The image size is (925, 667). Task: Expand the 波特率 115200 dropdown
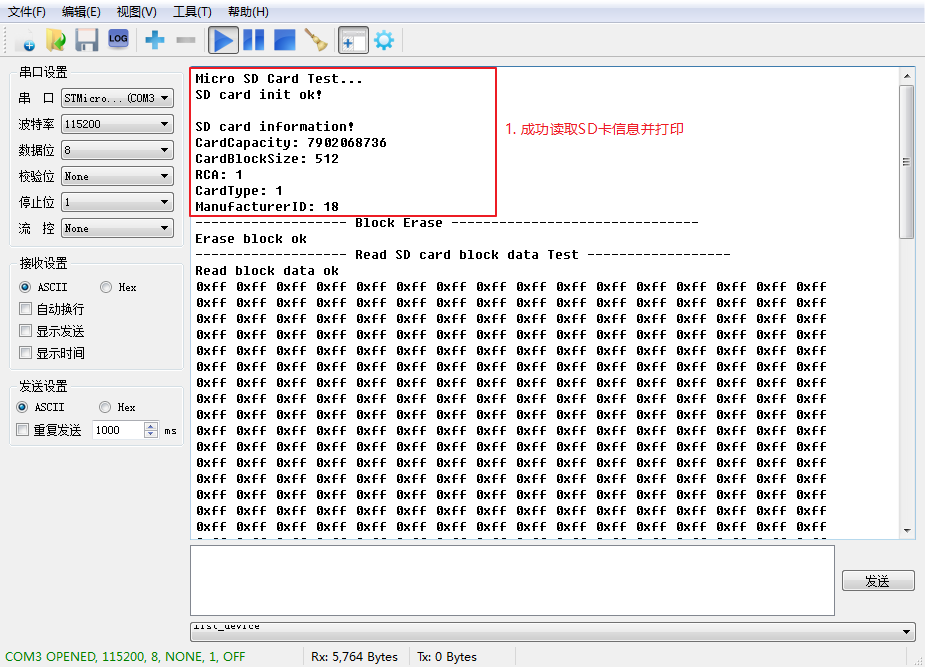coord(117,124)
